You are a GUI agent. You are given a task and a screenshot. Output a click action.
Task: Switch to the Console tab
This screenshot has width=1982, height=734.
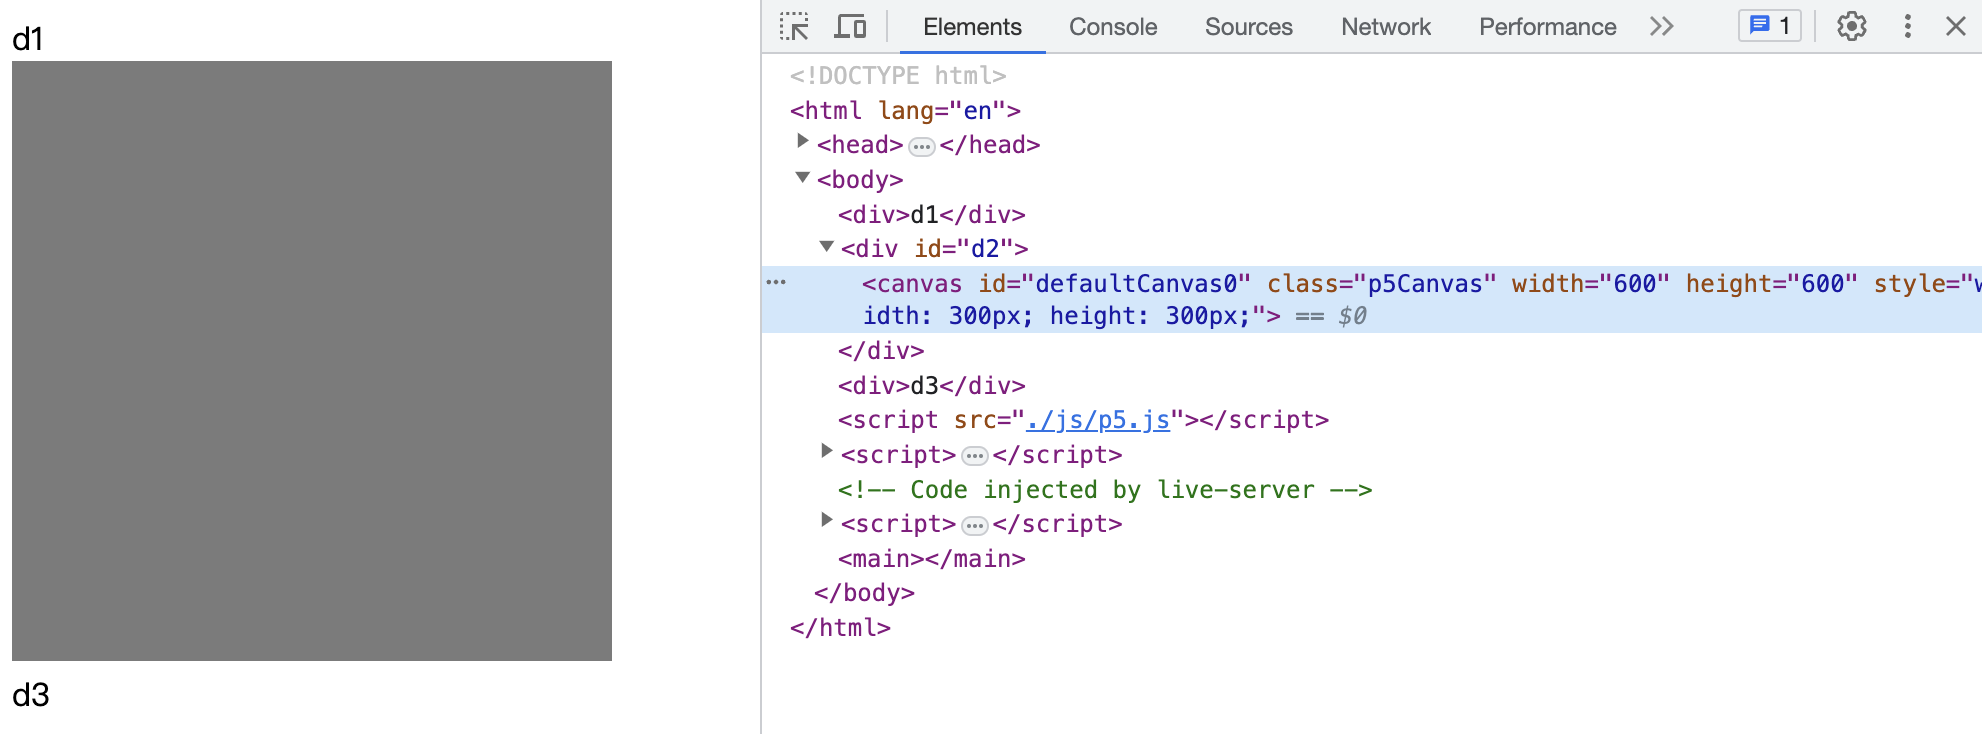[1113, 27]
